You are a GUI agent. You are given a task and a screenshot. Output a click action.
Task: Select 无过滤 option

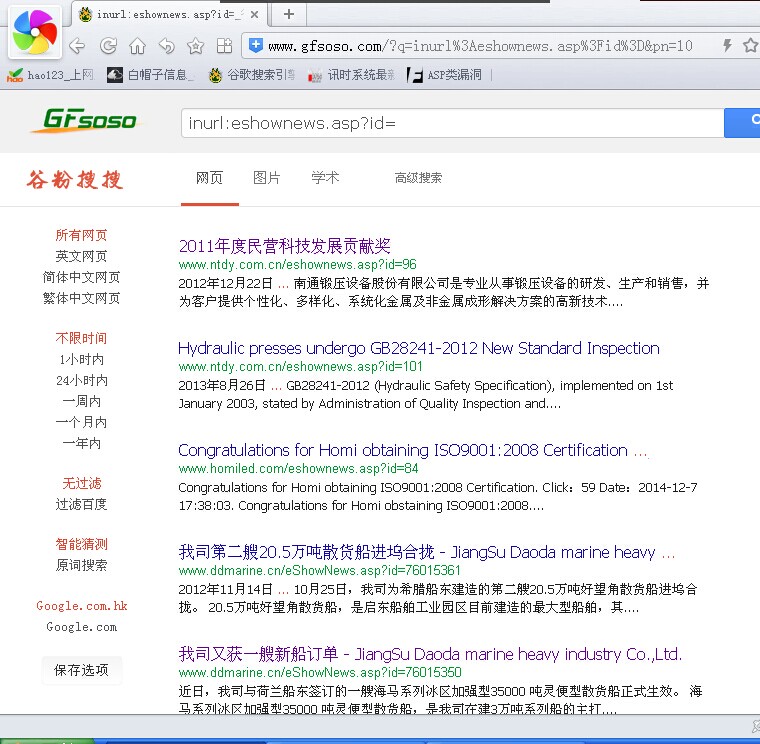(x=81, y=483)
